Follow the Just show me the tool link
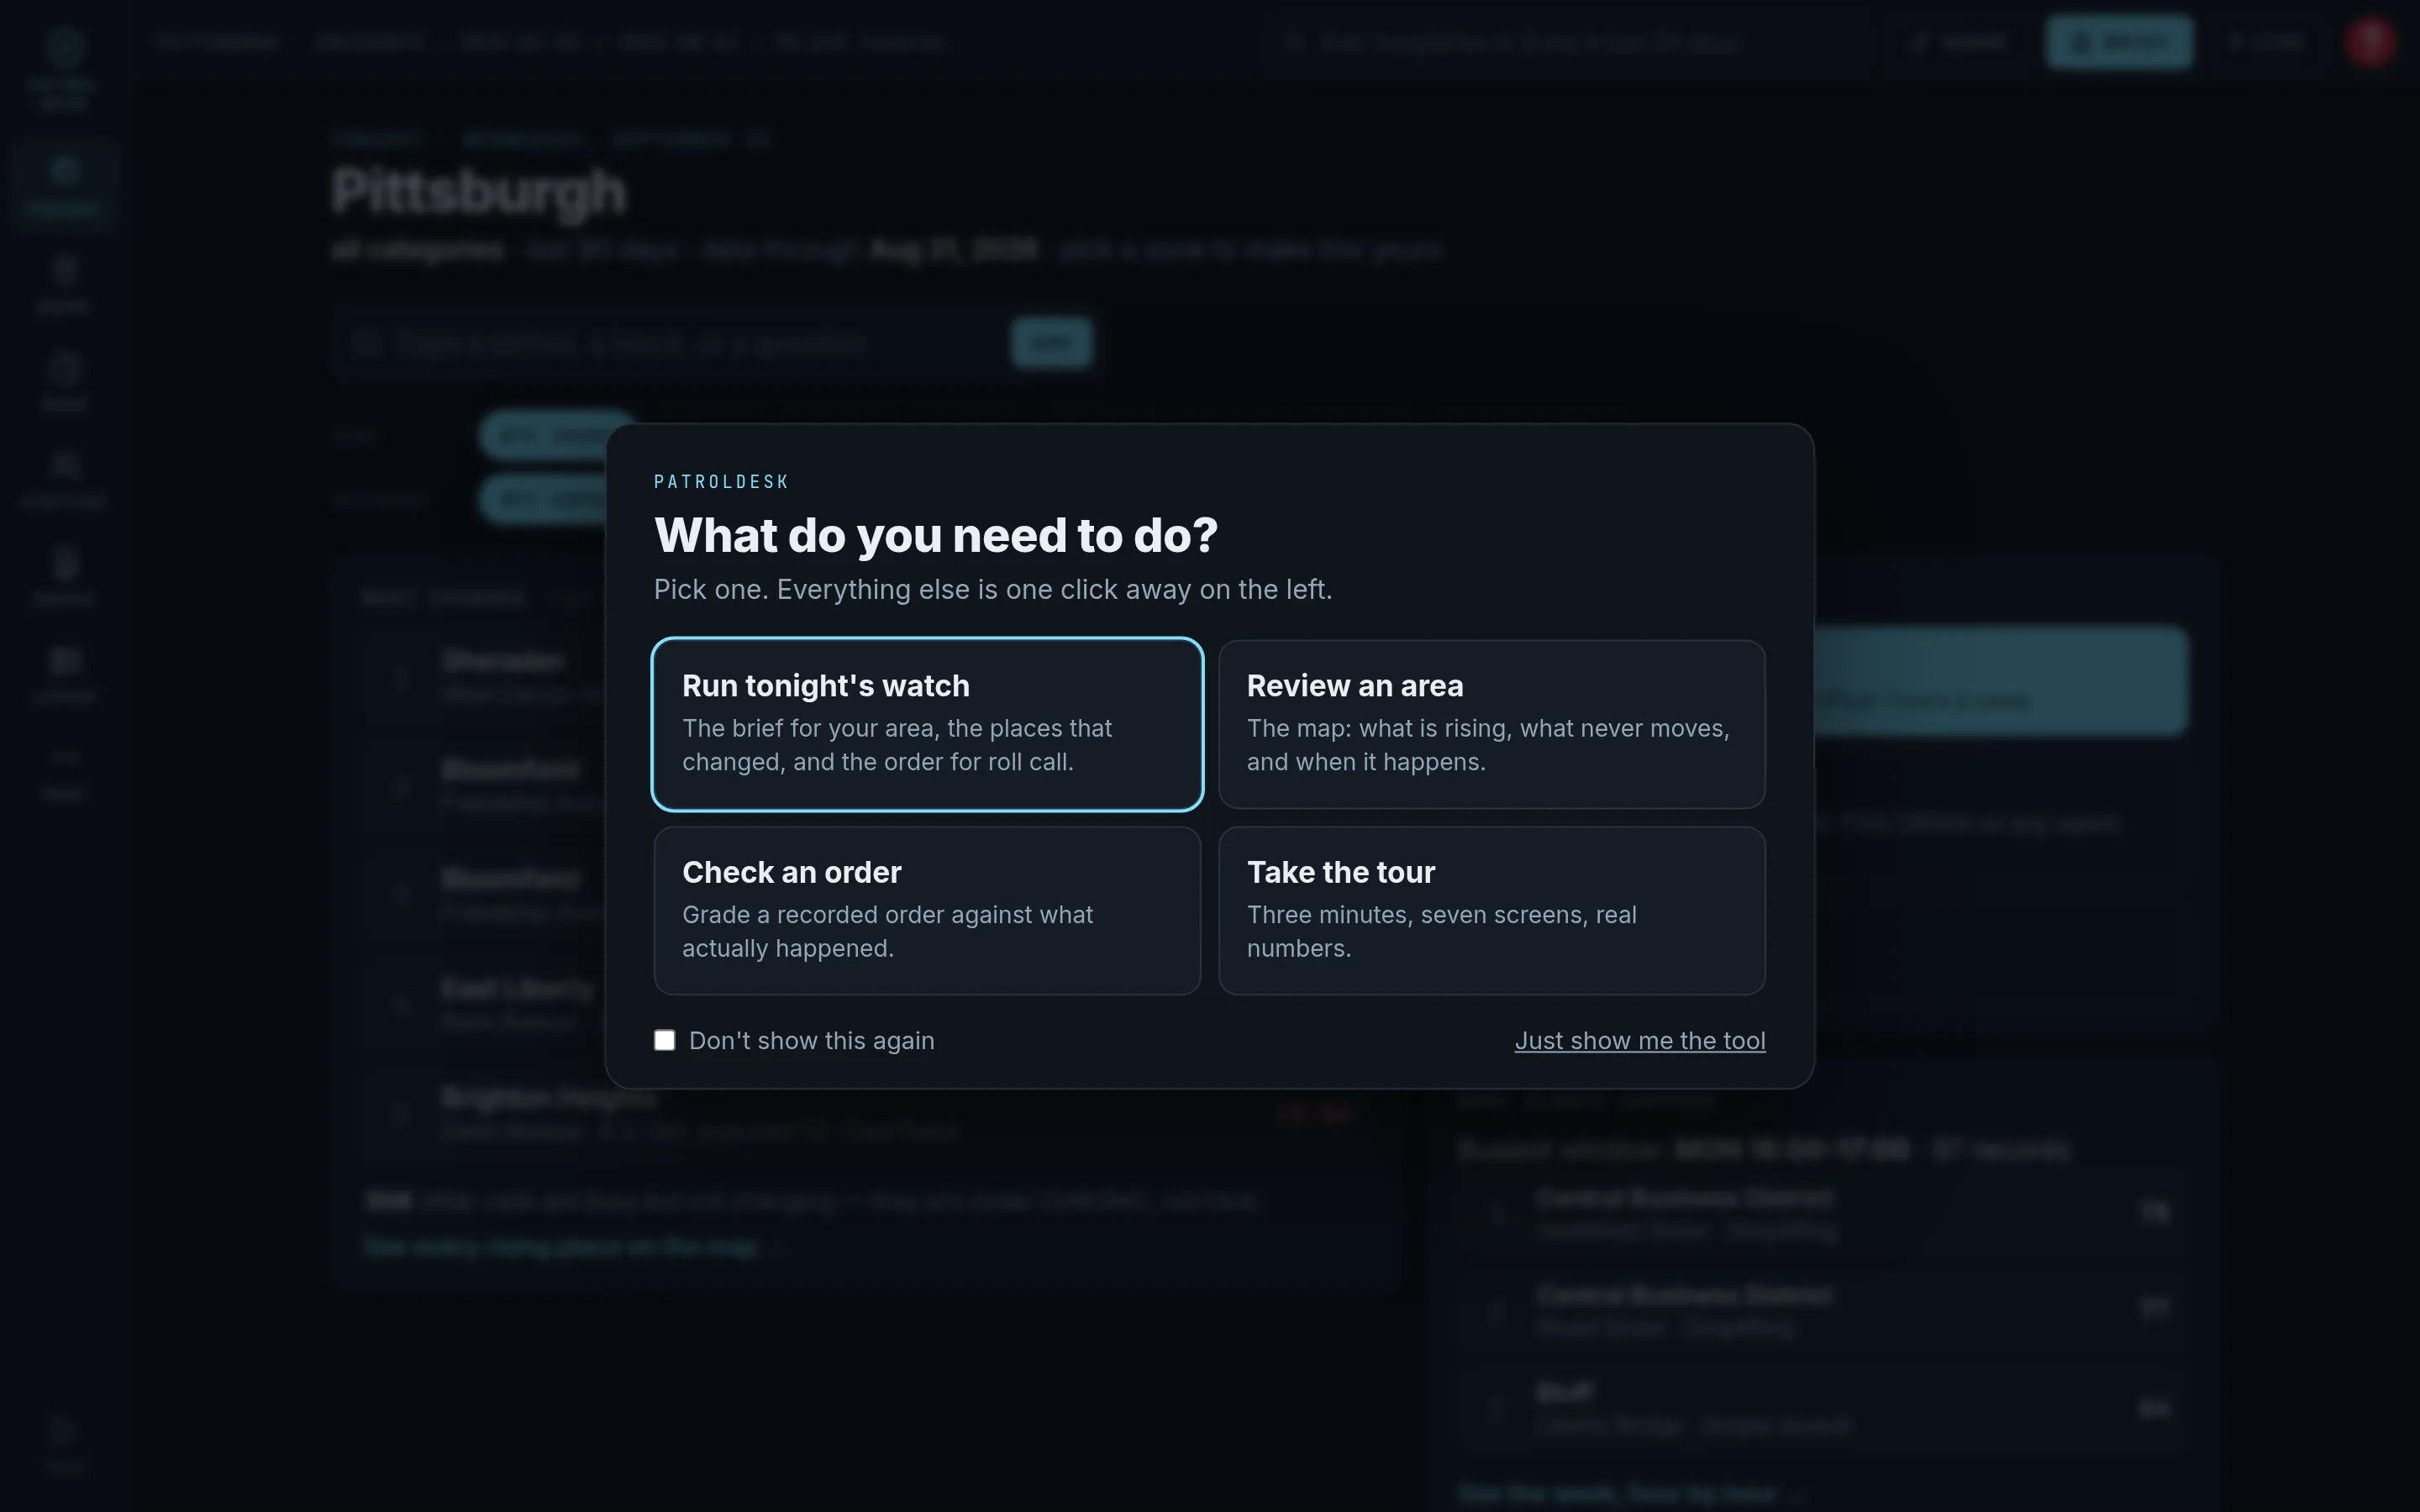This screenshot has width=2420, height=1512. (x=1640, y=1040)
